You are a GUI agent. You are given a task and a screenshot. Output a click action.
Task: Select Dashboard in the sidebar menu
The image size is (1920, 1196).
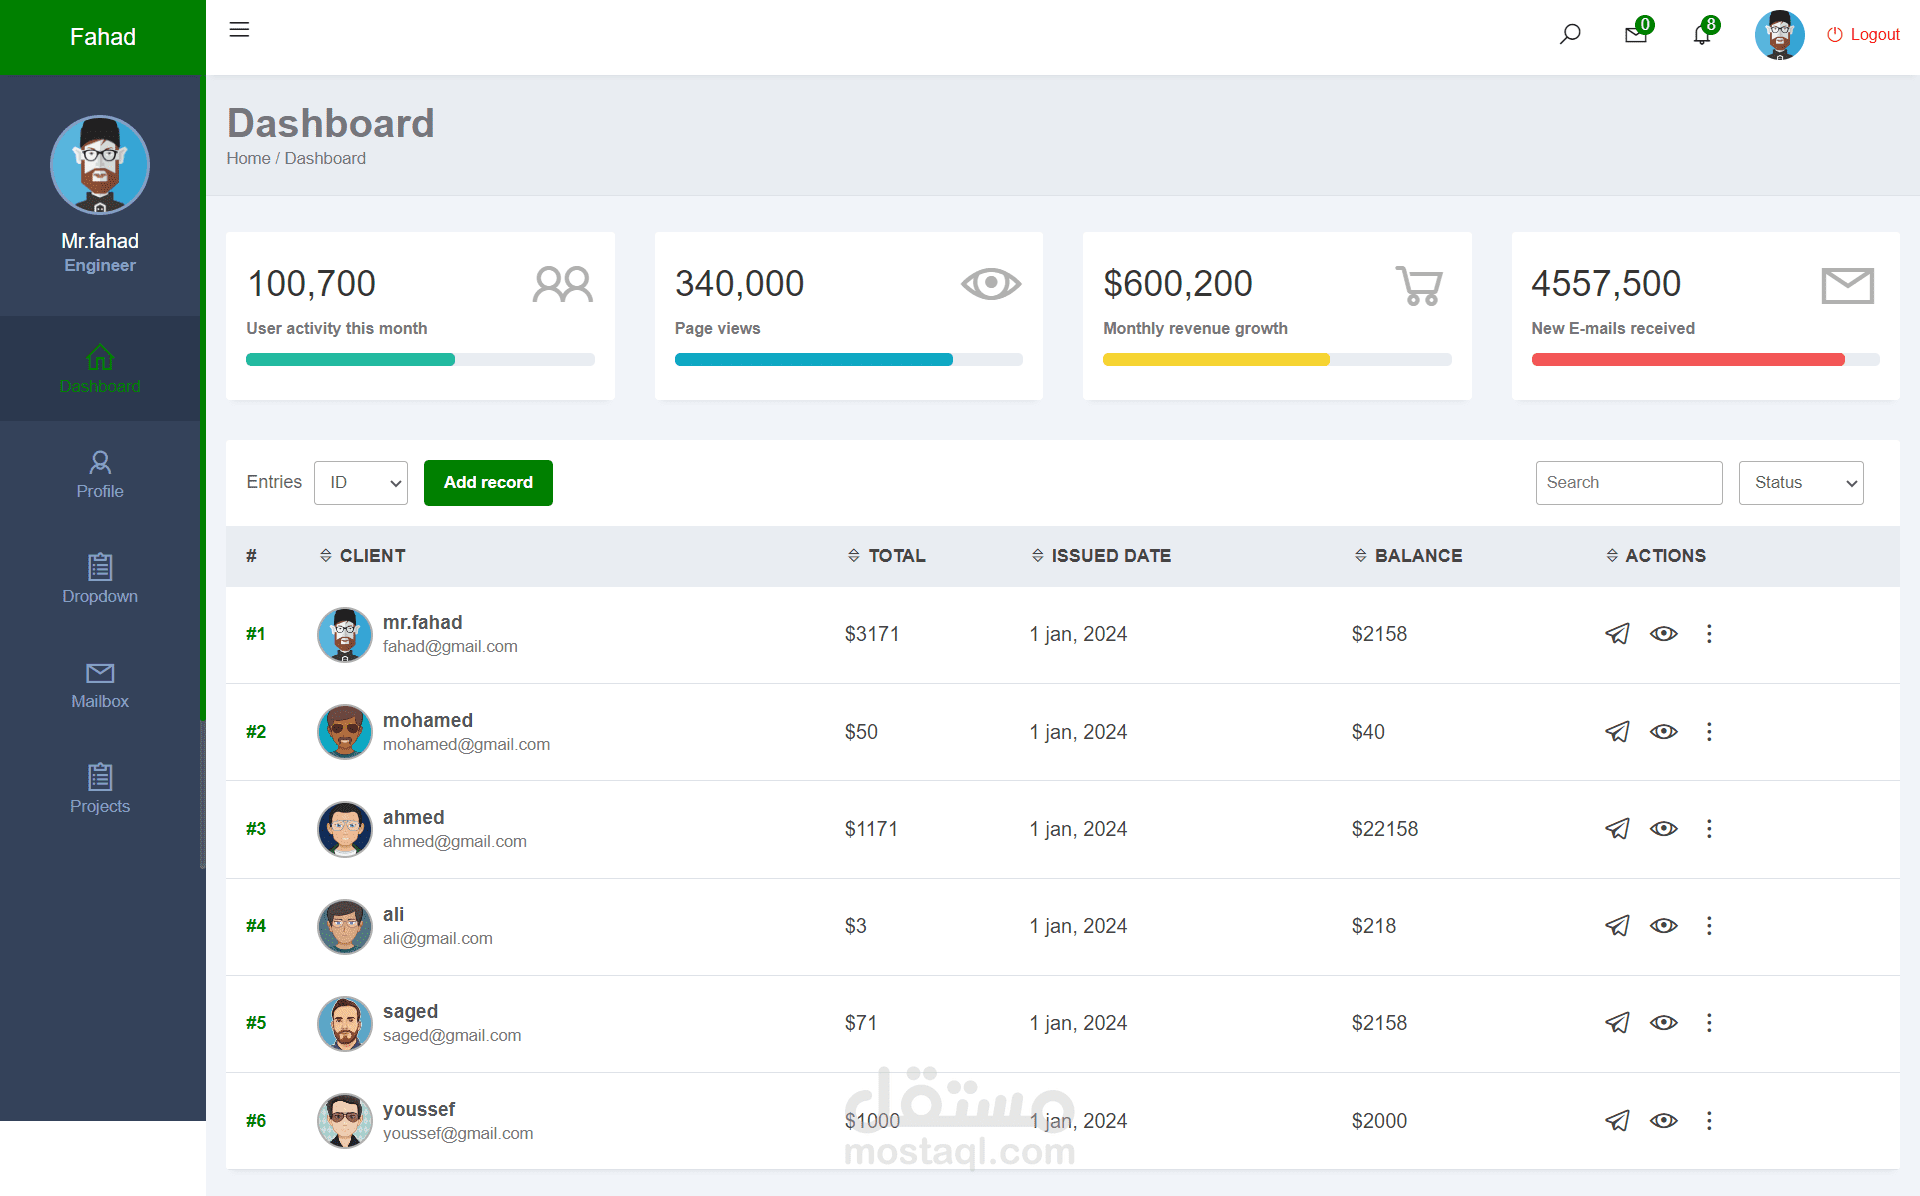(x=100, y=369)
